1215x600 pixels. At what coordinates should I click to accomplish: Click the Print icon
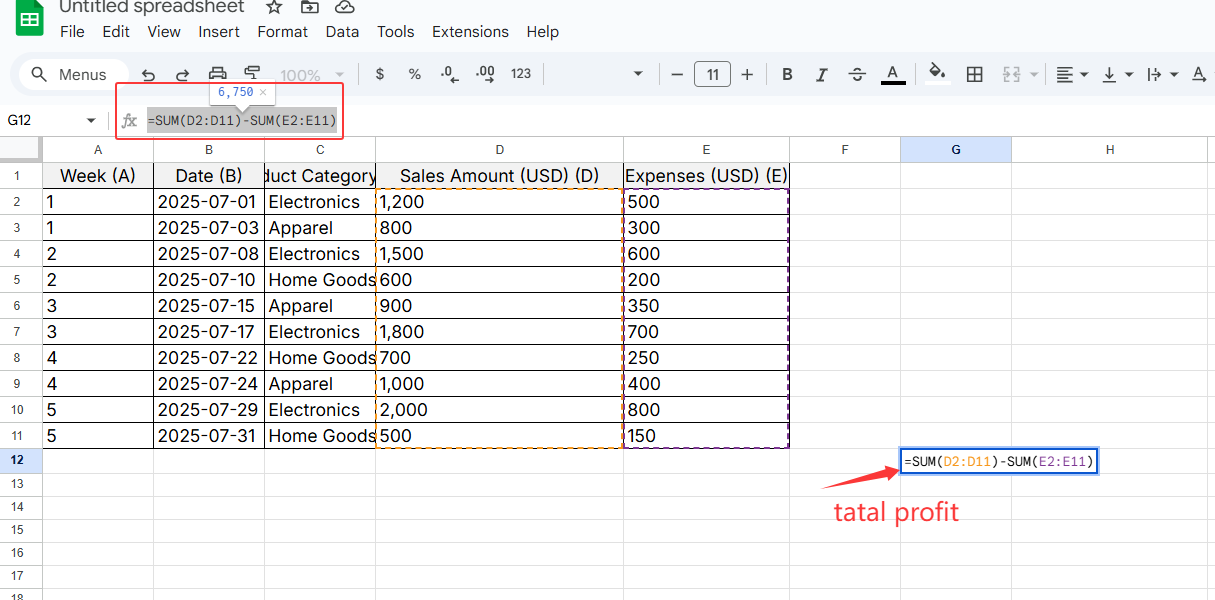pyautogui.click(x=217, y=73)
